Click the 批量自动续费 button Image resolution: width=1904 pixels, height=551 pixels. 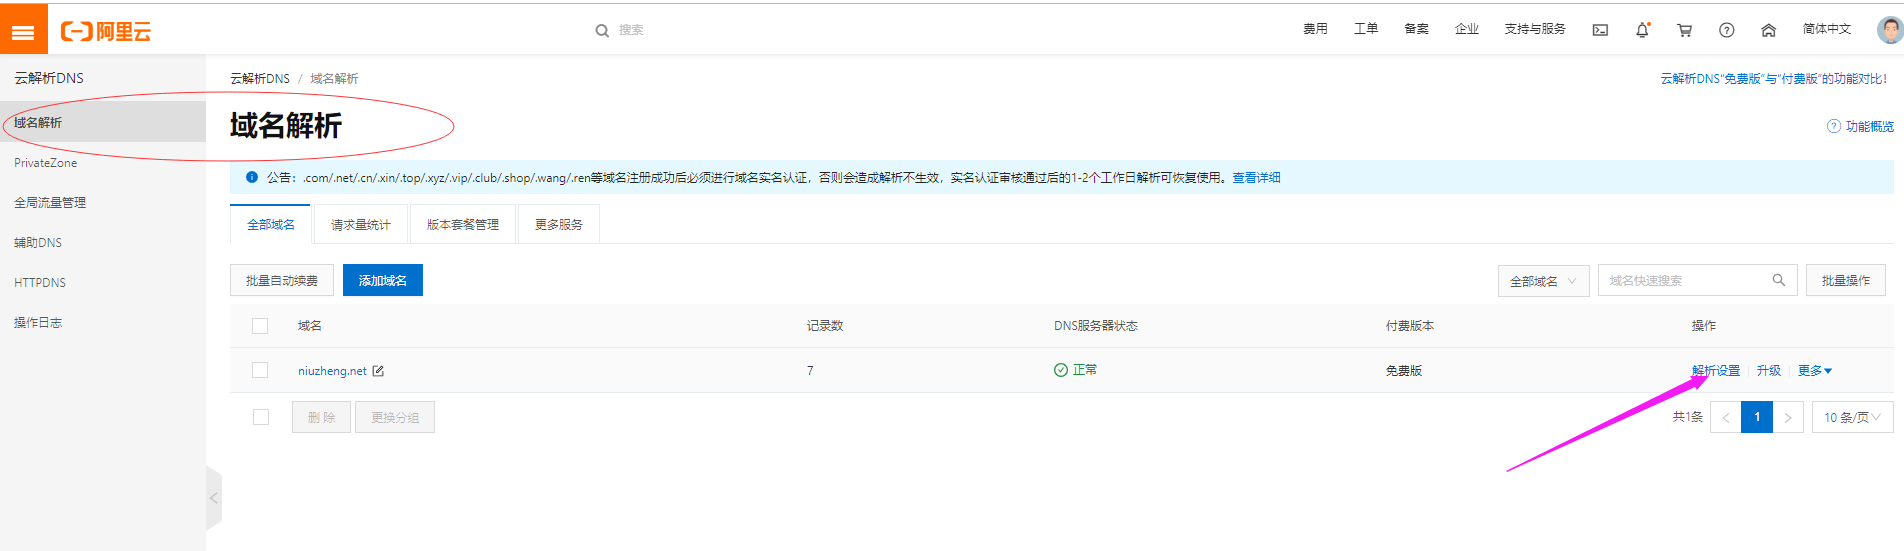(282, 280)
